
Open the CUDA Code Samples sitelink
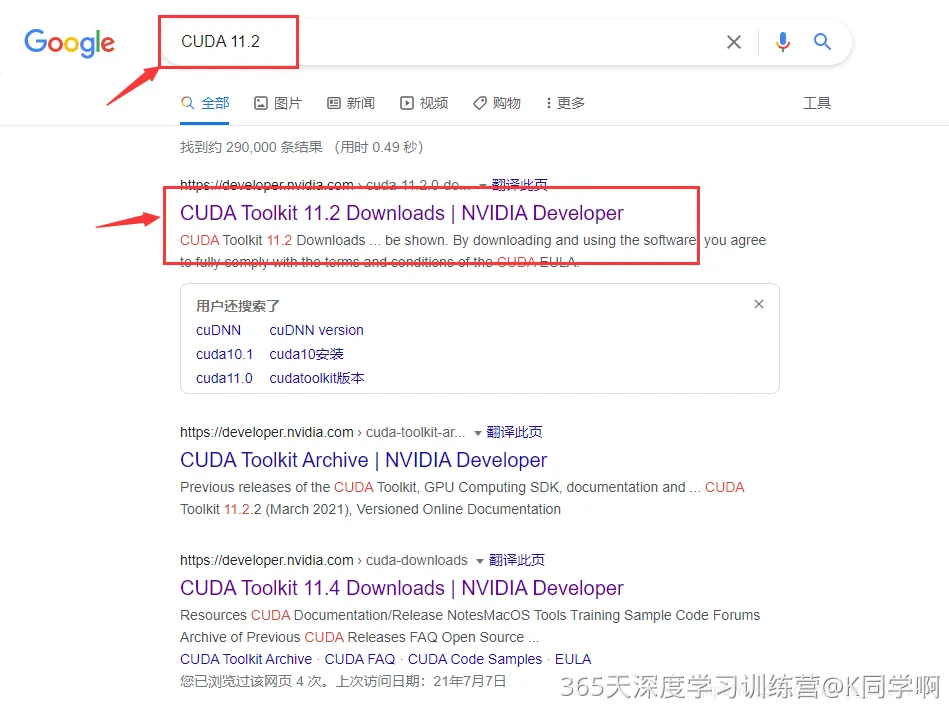click(x=475, y=659)
